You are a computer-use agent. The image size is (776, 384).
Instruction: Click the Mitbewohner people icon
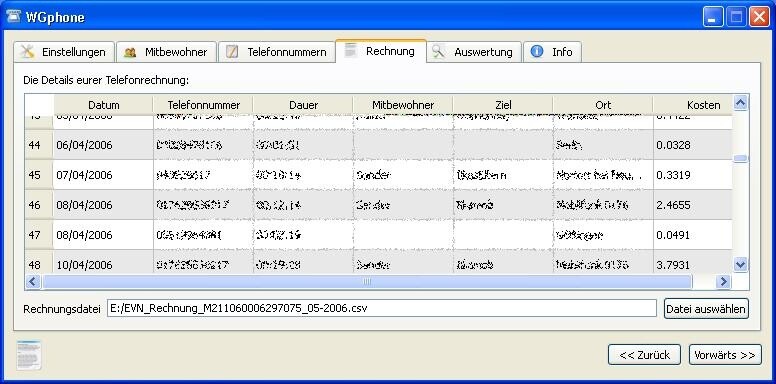pyautogui.click(x=130, y=52)
